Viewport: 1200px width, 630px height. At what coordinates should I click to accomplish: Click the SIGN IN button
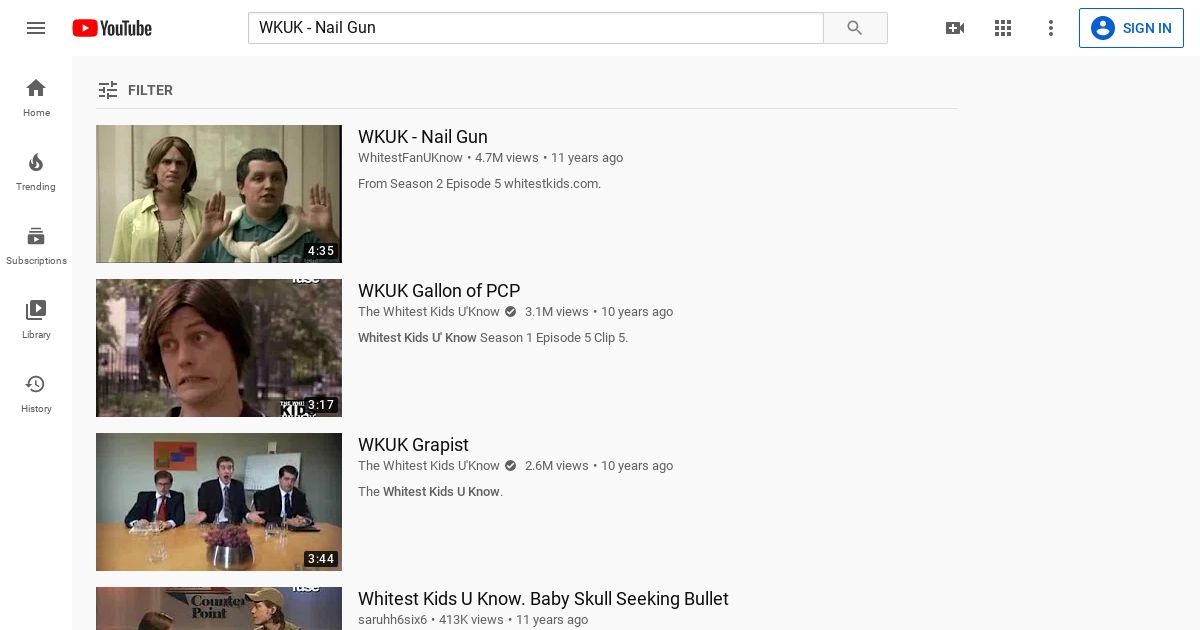(x=1131, y=28)
